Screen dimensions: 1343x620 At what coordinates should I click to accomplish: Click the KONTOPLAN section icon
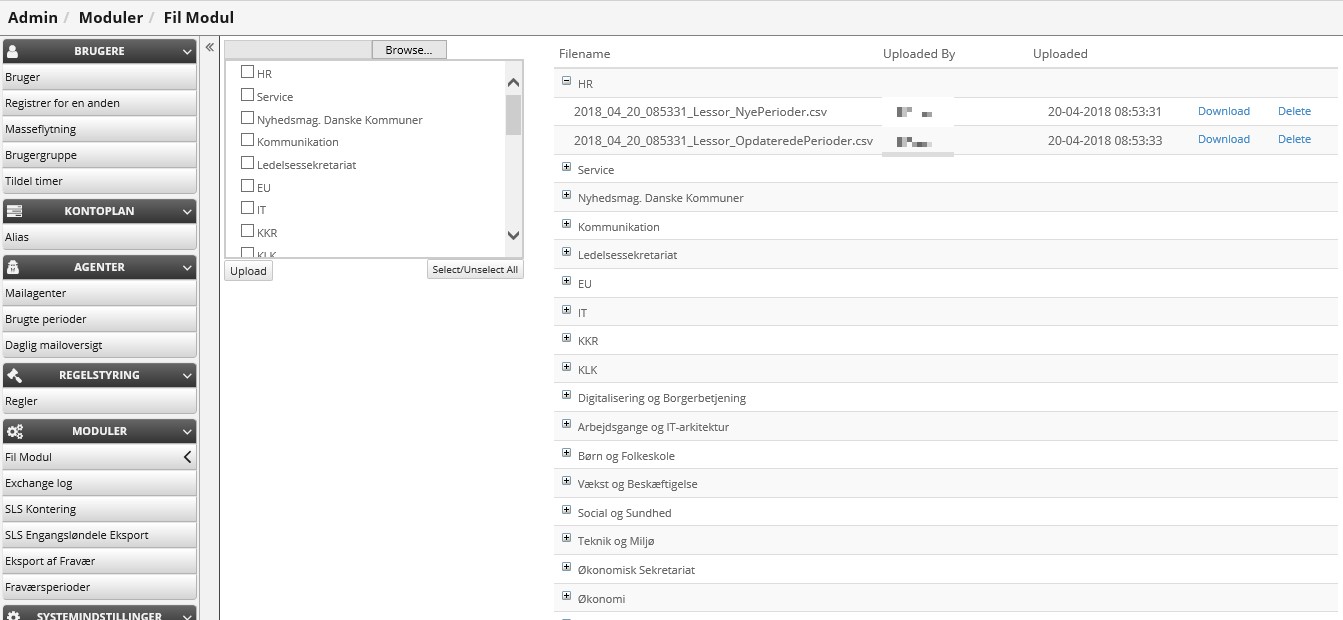pyautogui.click(x=14, y=211)
